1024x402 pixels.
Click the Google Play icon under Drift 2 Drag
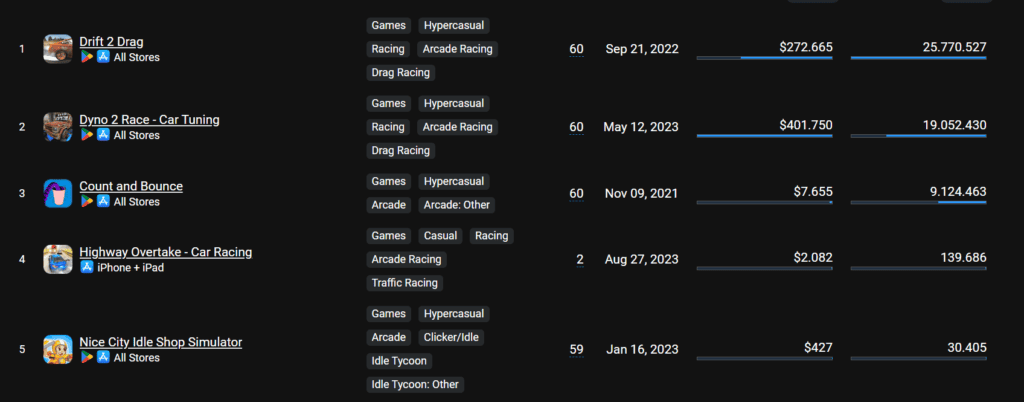tap(86, 57)
